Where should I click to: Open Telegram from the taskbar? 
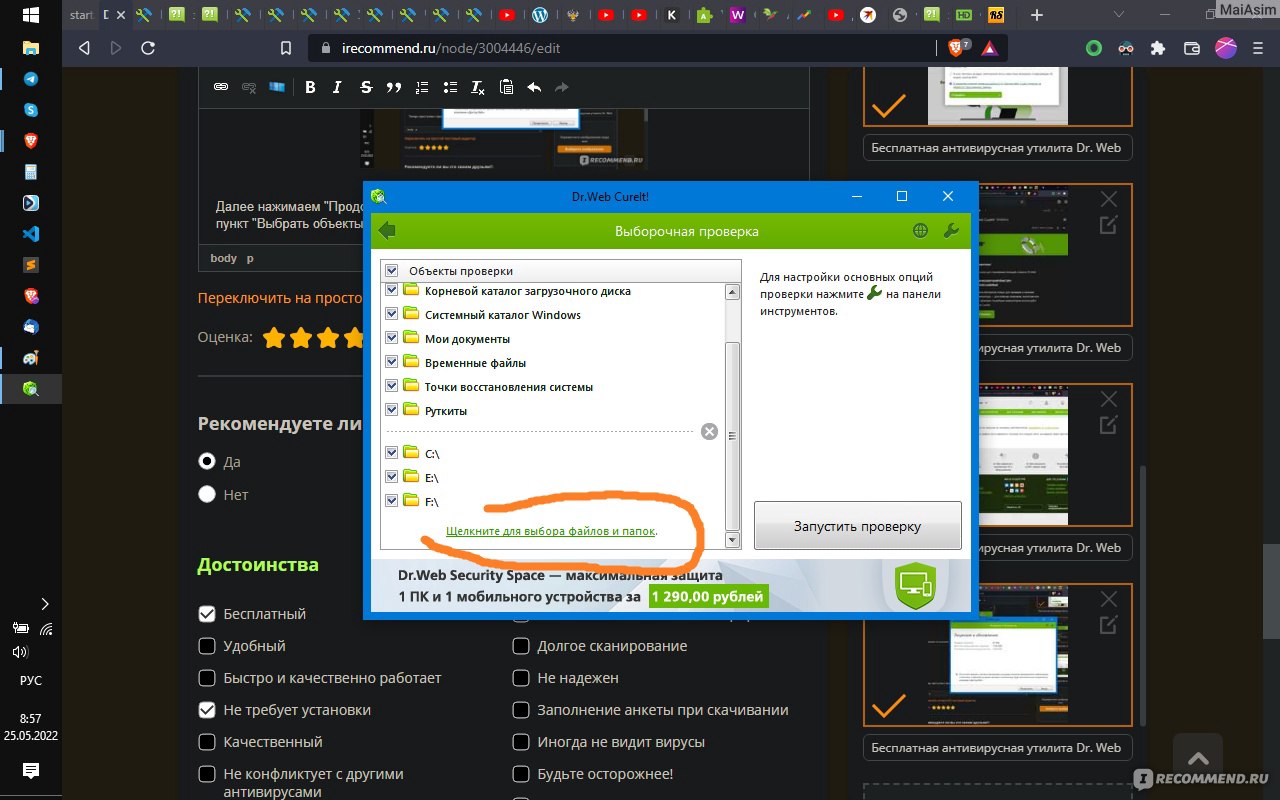pyautogui.click(x=31, y=79)
